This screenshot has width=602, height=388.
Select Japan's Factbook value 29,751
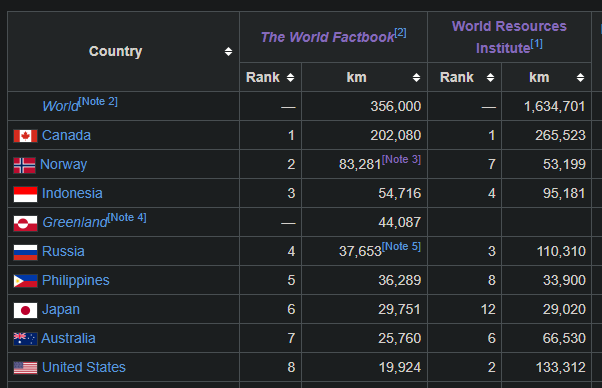coord(400,309)
